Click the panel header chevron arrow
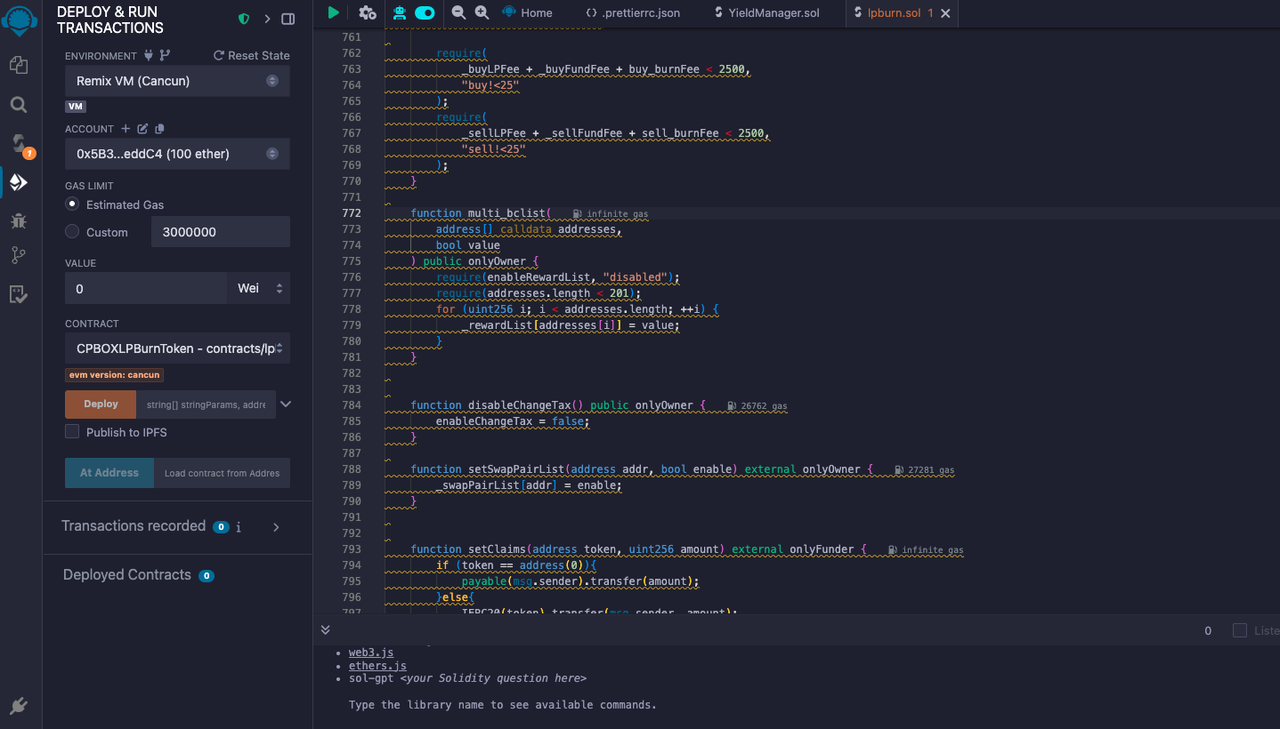The image size is (1280, 729). click(x=267, y=19)
